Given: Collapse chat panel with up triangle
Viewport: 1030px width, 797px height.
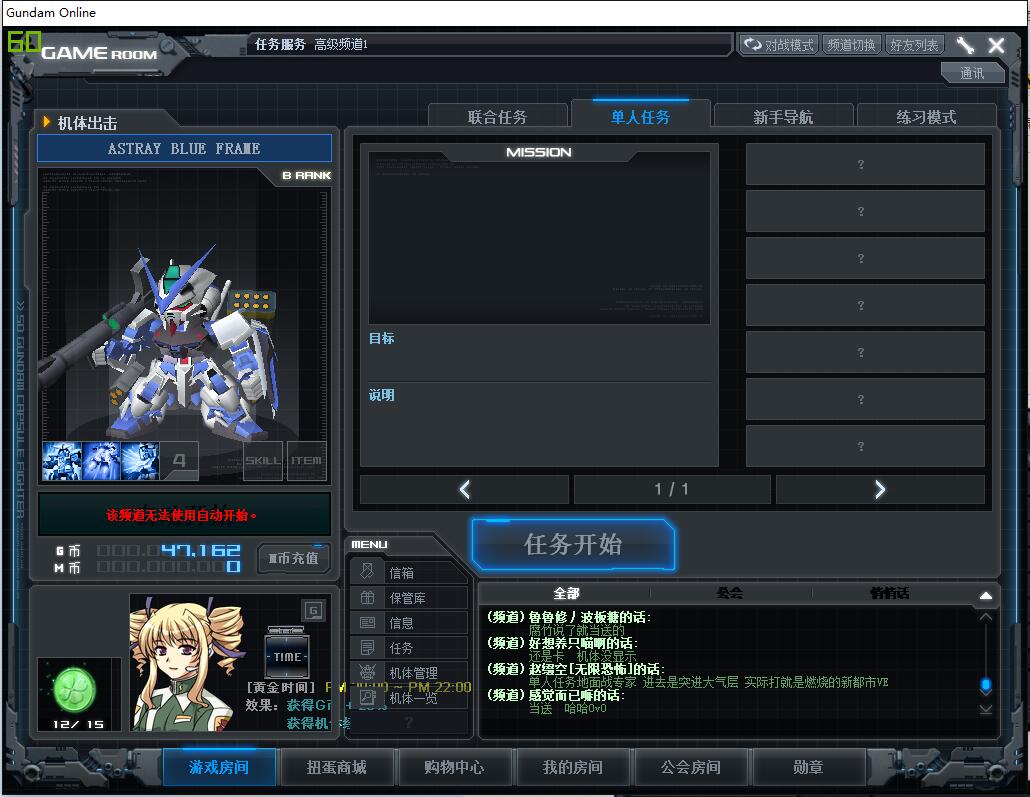Looking at the screenshot, I should coord(985,595).
